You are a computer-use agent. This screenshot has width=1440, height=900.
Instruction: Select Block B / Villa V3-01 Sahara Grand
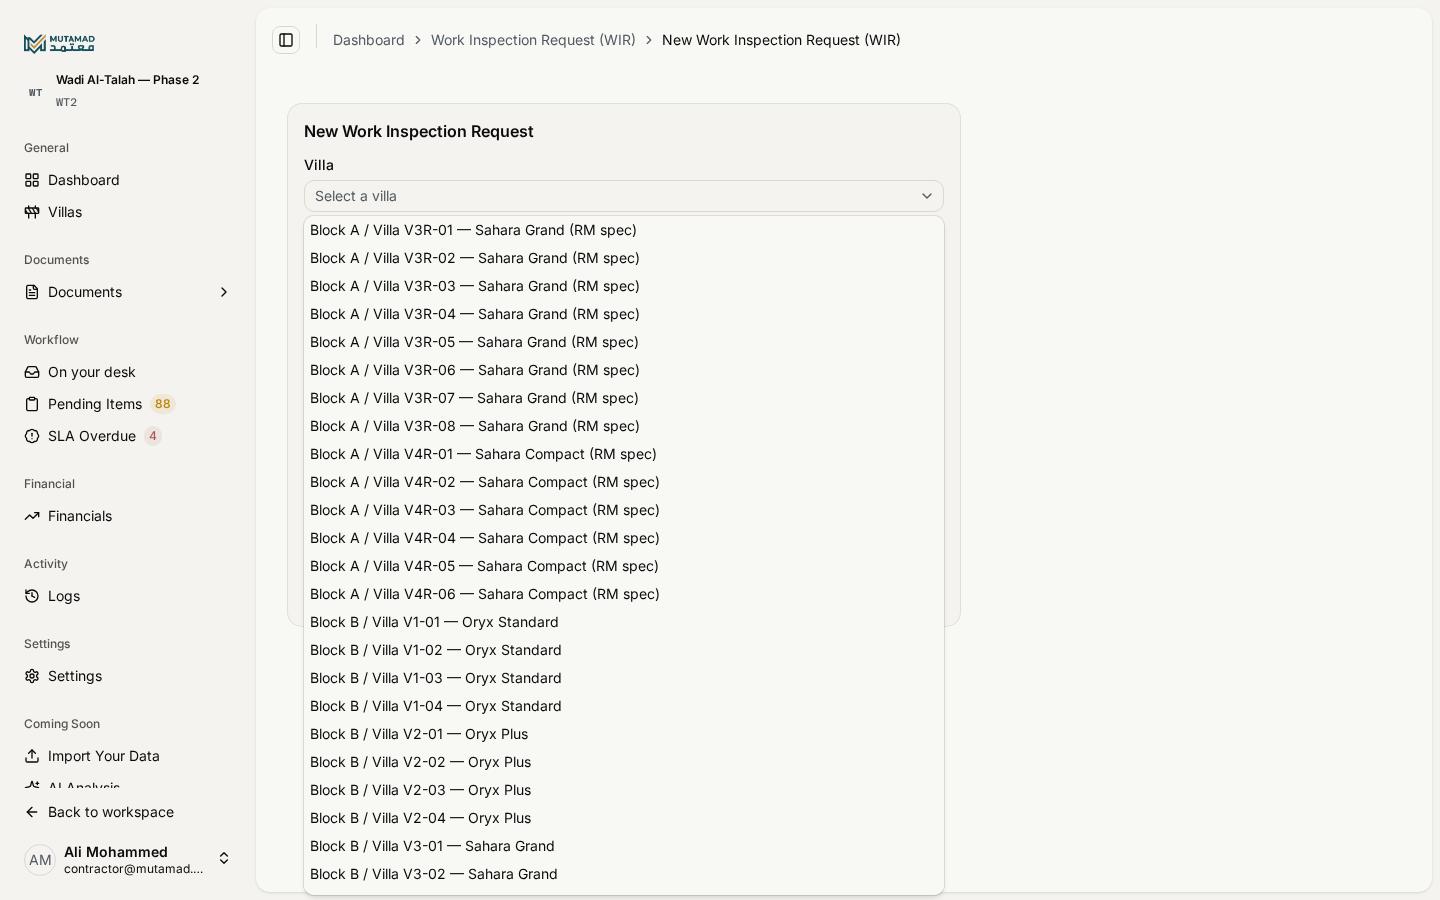tap(624, 846)
